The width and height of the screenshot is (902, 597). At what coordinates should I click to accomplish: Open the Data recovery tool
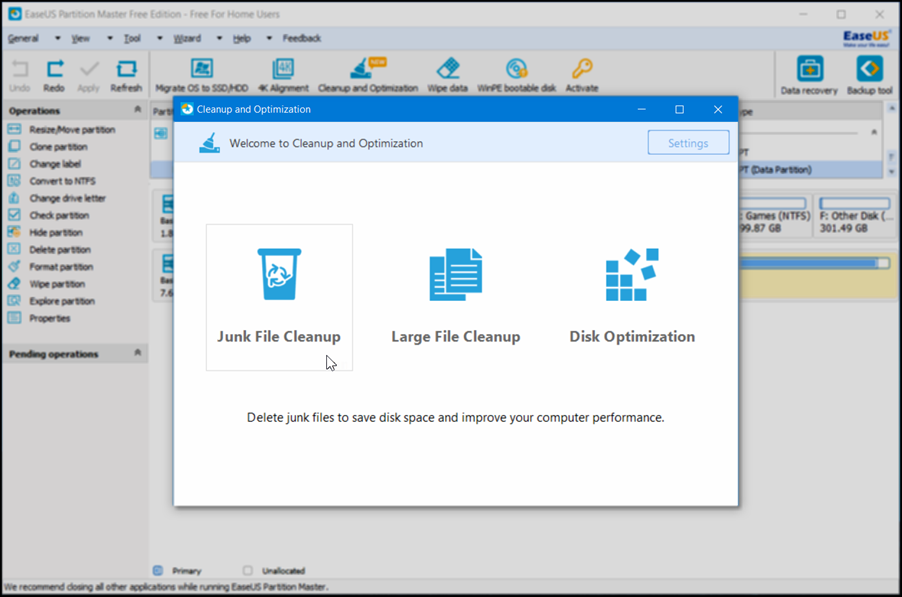[809, 75]
